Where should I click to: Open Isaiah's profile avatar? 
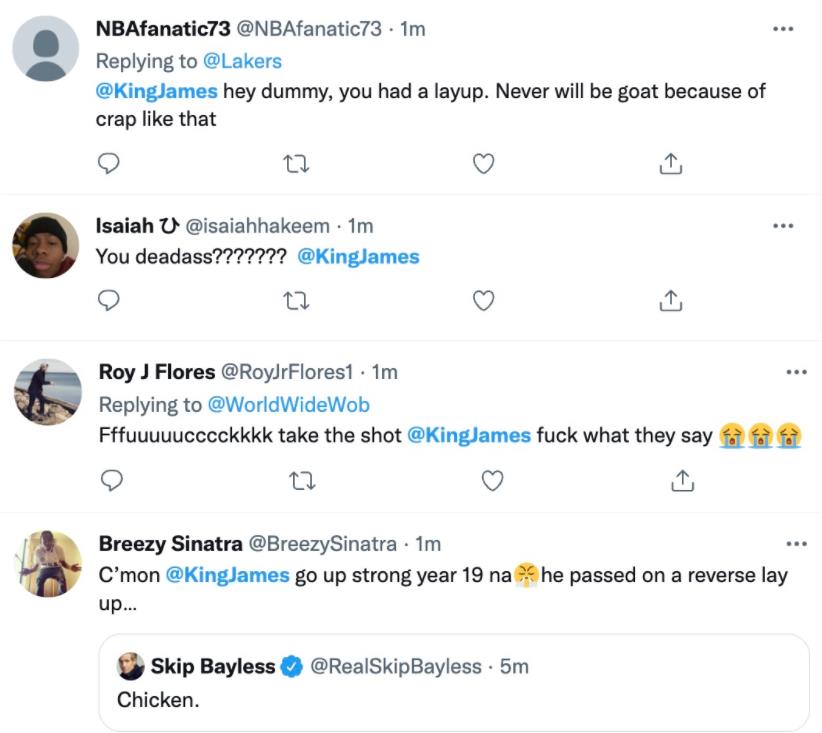click(46, 245)
